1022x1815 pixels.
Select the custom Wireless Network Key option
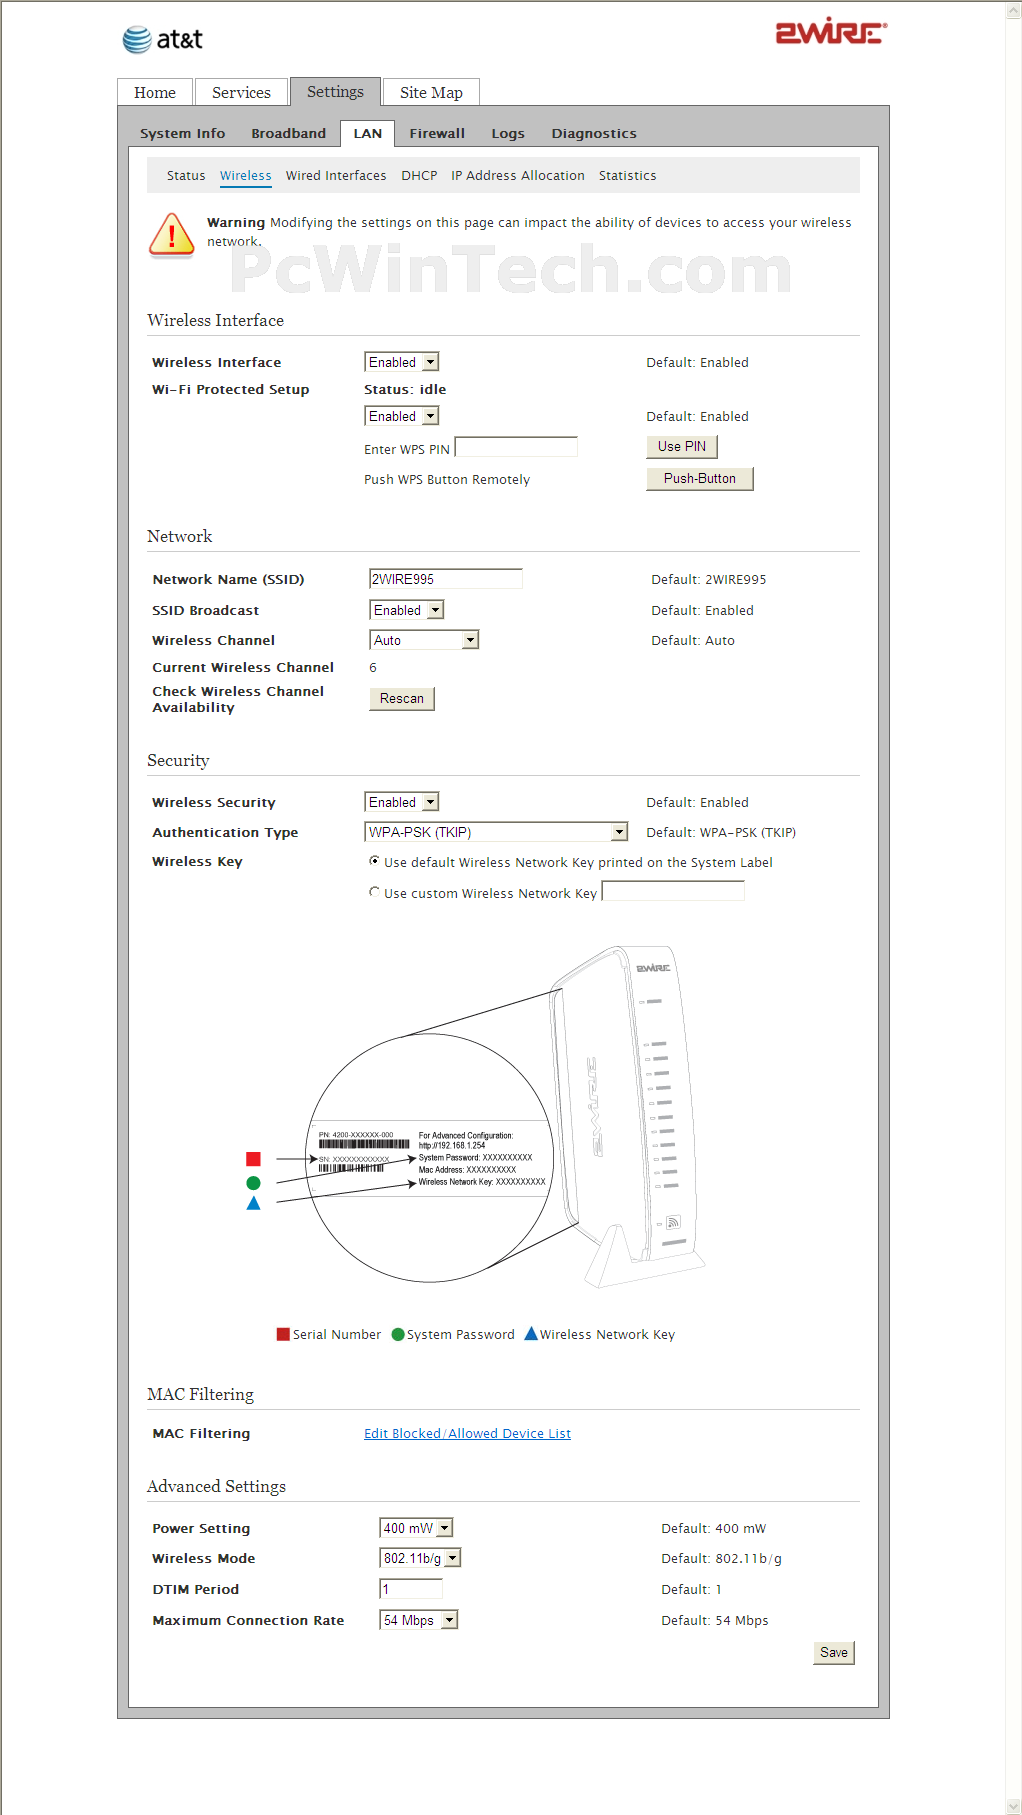pos(374,892)
